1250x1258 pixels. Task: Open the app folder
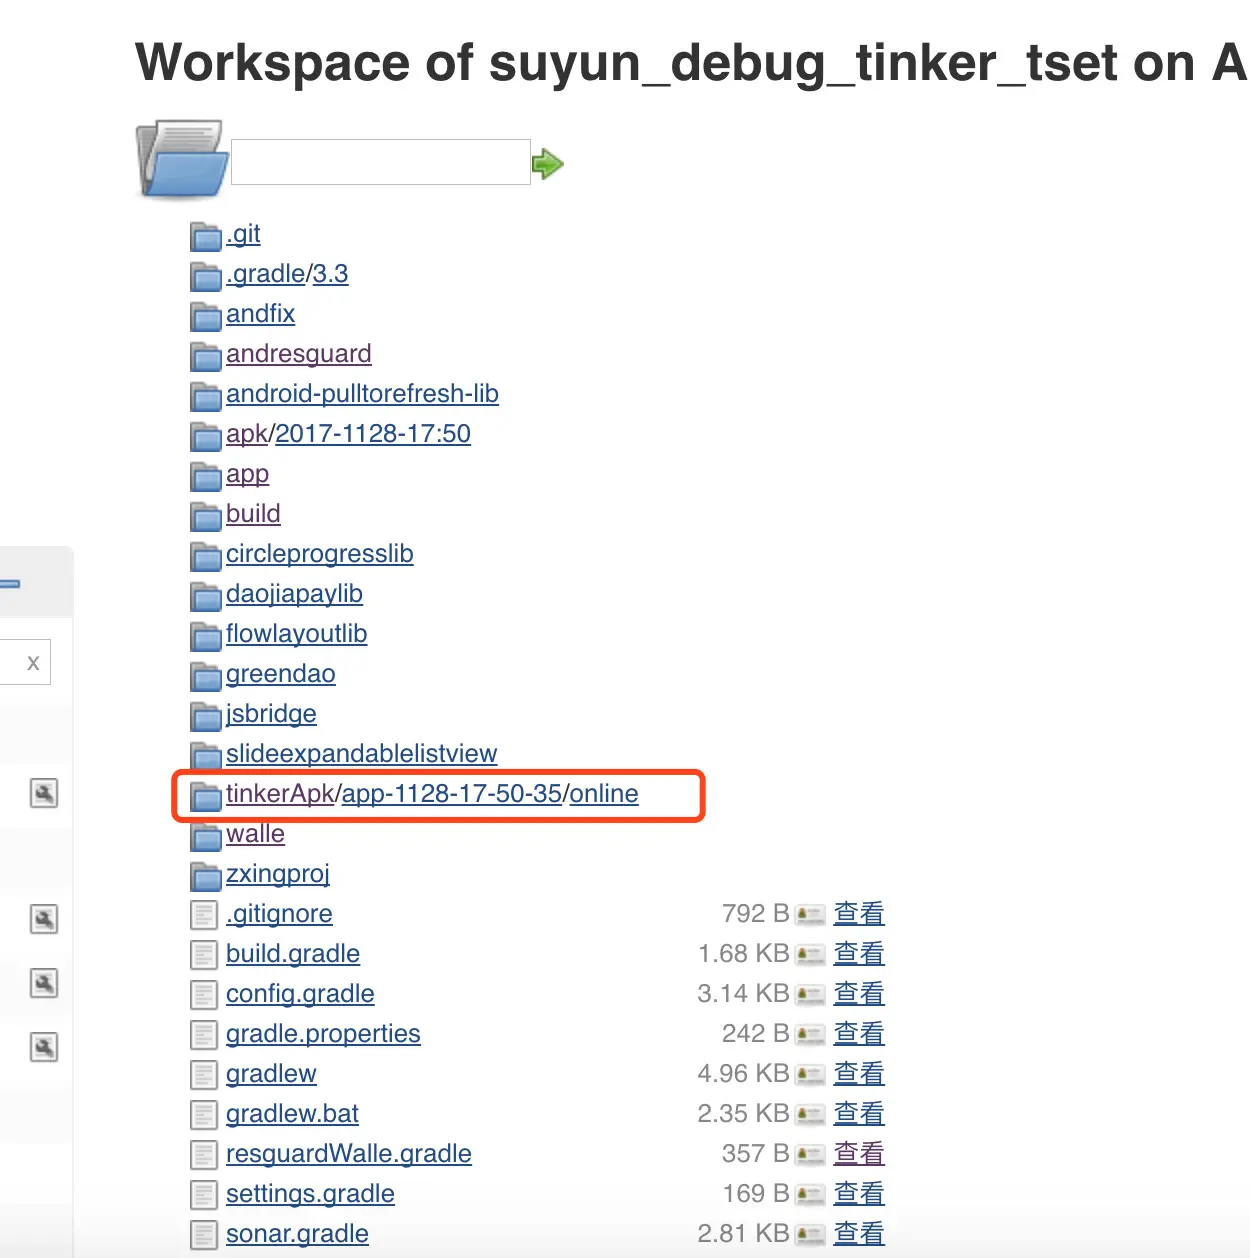(x=248, y=474)
